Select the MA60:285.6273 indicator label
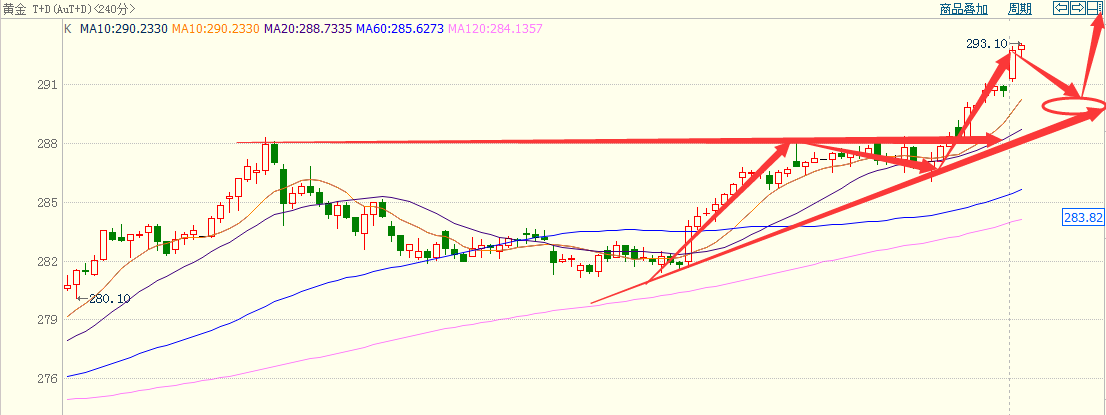This screenshot has width=1106, height=415. click(400, 29)
